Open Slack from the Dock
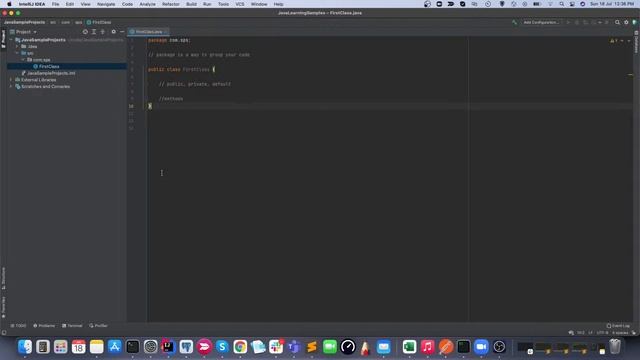Image resolution: width=640 pixels, height=360 pixels. [276, 347]
